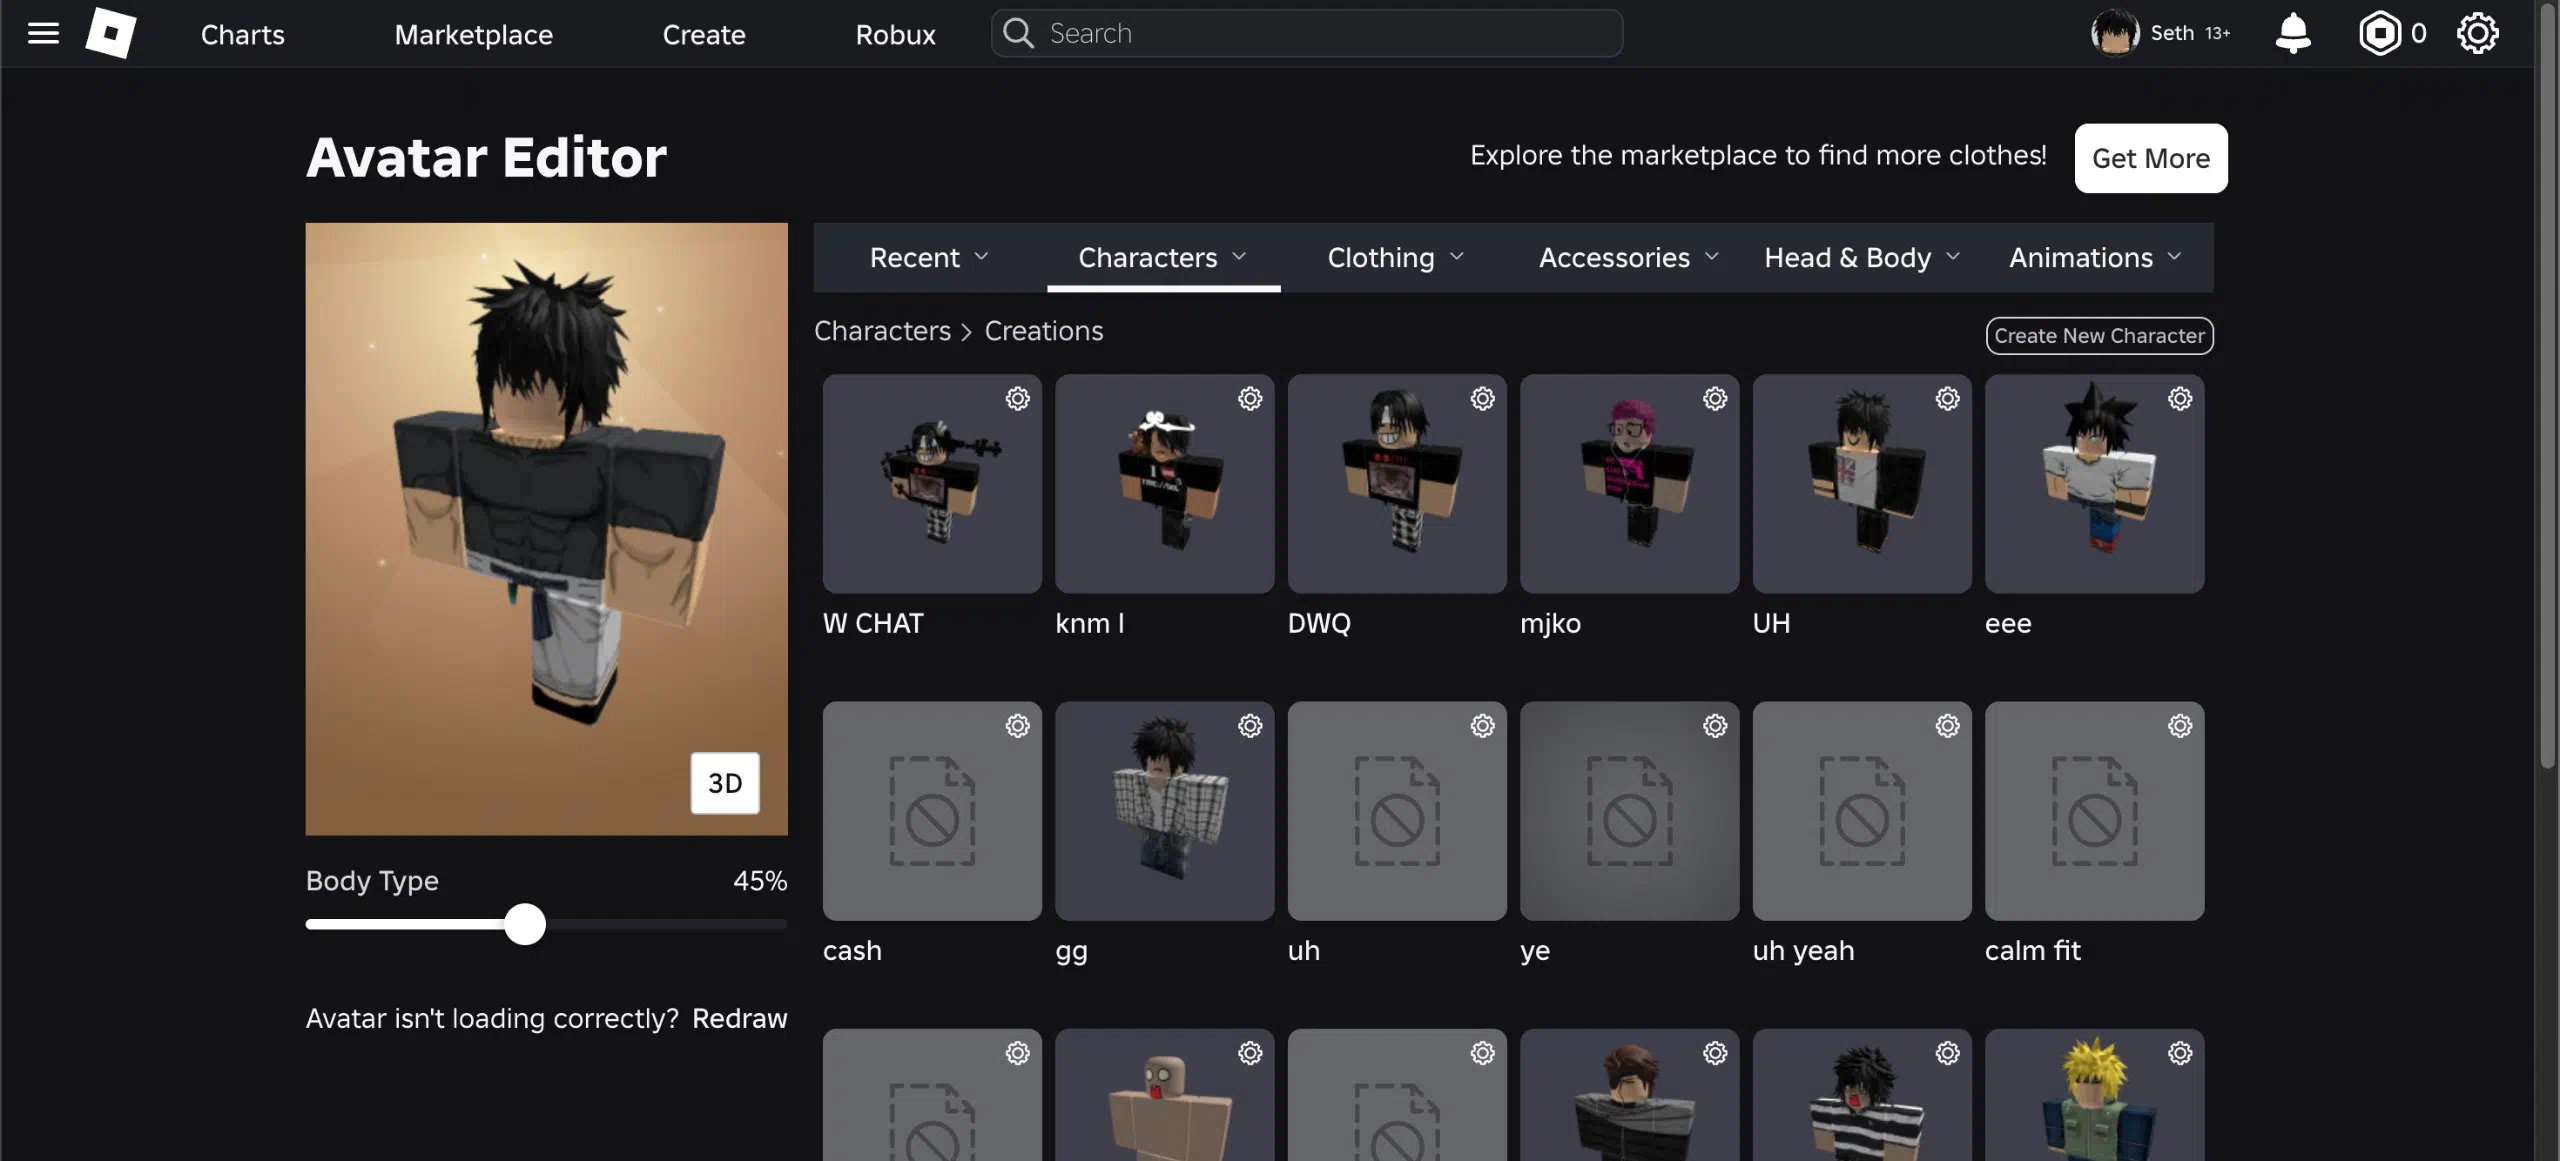Open settings gear on ye character

click(x=1715, y=726)
